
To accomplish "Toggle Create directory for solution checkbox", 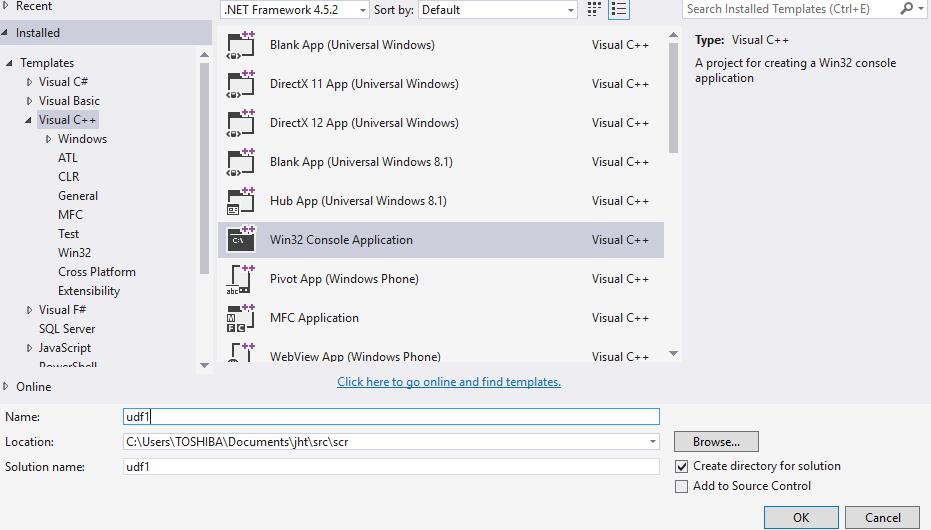I will coord(682,466).
